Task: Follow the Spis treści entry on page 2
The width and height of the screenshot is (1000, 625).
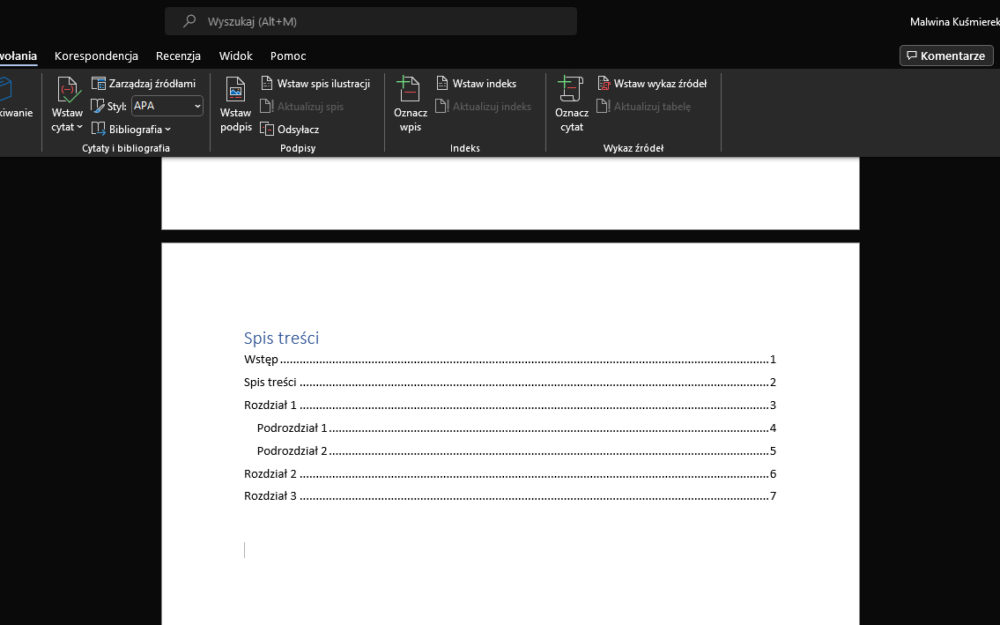Action: click(x=510, y=383)
